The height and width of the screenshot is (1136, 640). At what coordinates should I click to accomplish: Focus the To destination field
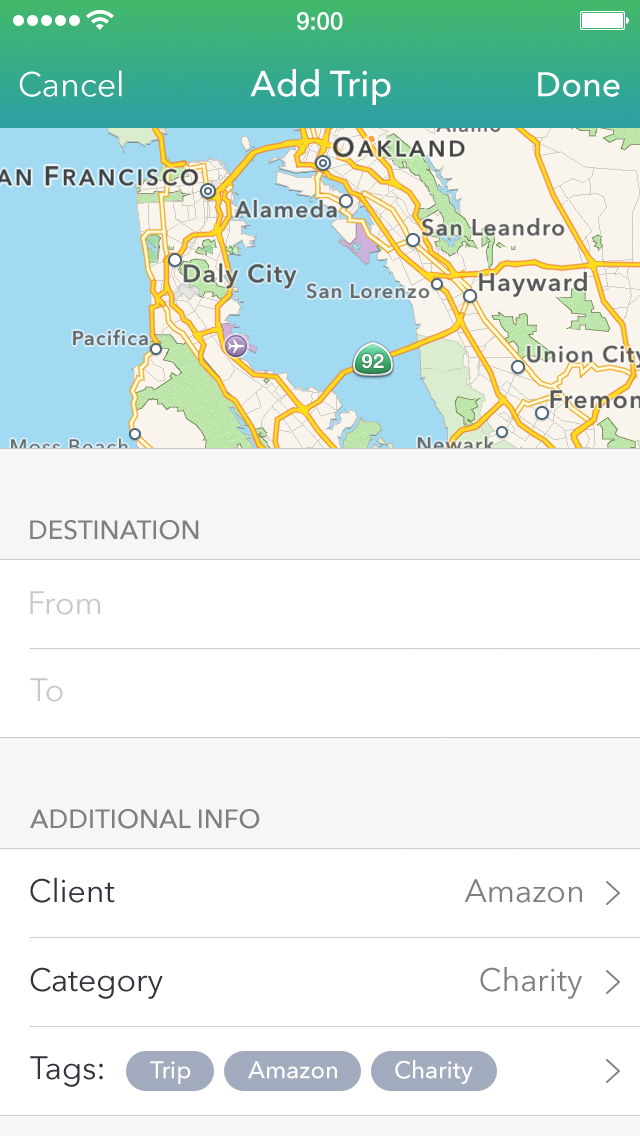(320, 692)
